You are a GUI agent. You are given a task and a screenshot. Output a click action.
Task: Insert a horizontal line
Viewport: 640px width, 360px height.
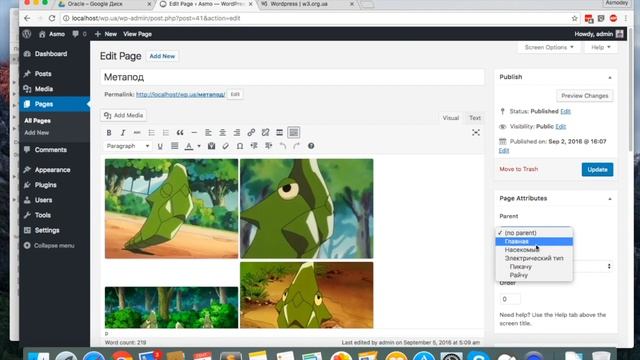point(194,133)
